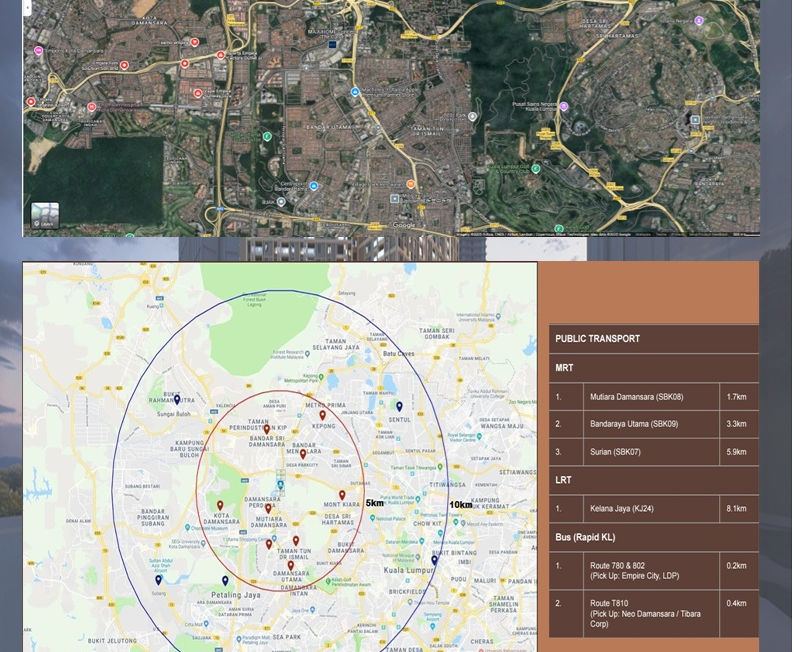Select the red pin at Kepong
This screenshot has height=652, width=794.
323,416
